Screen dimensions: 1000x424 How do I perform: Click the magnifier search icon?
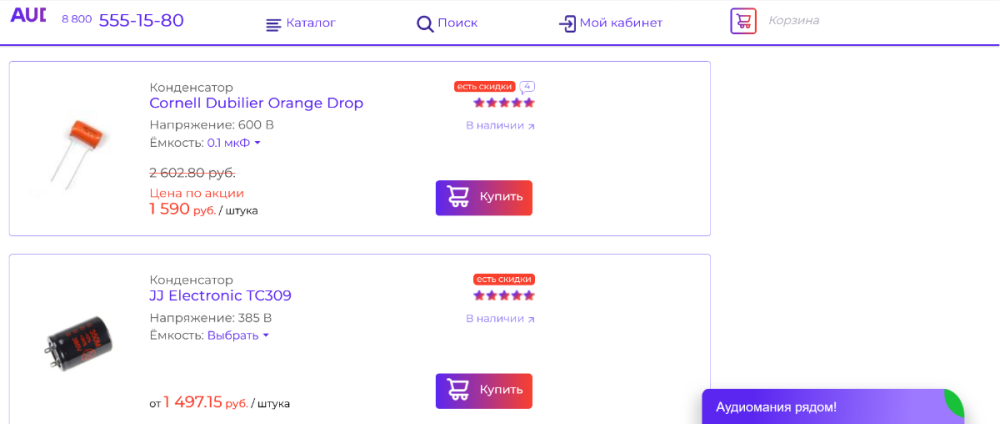pyautogui.click(x=425, y=24)
